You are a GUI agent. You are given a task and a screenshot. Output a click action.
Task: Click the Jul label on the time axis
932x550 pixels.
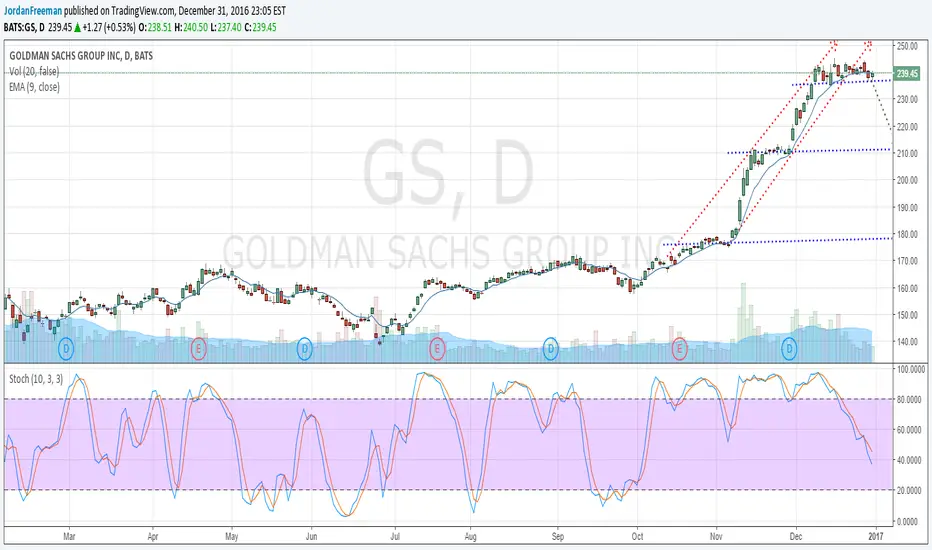pyautogui.click(x=395, y=536)
